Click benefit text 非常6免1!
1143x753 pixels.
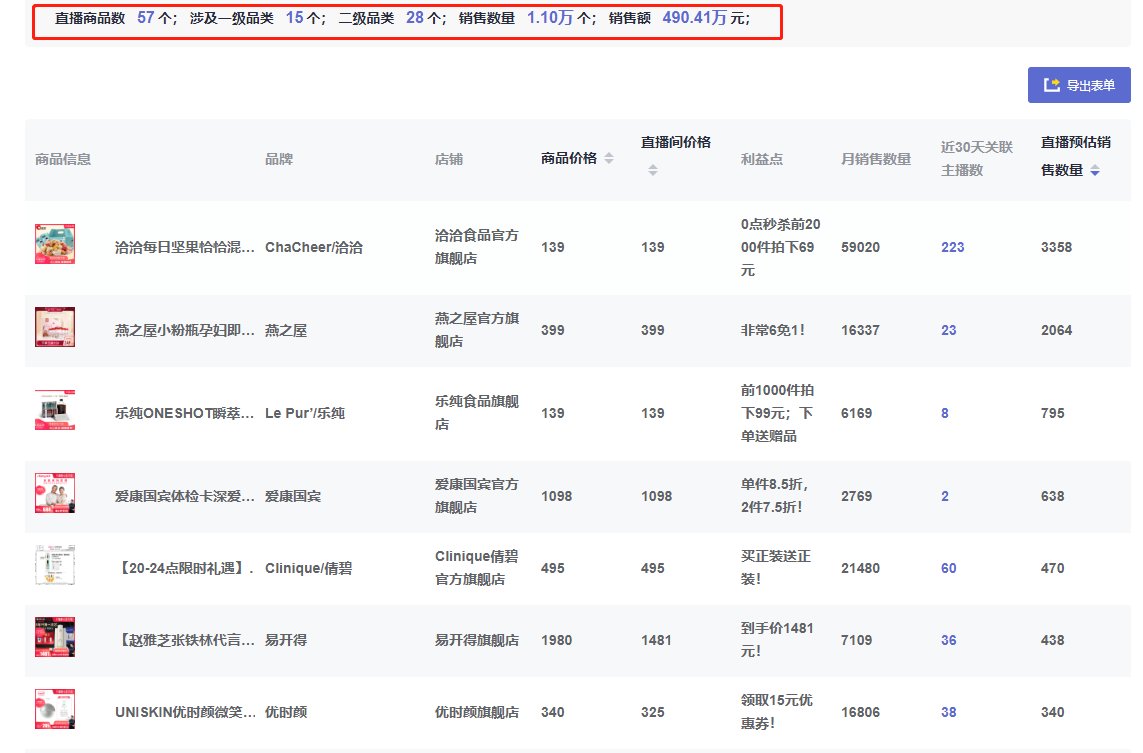click(773, 330)
